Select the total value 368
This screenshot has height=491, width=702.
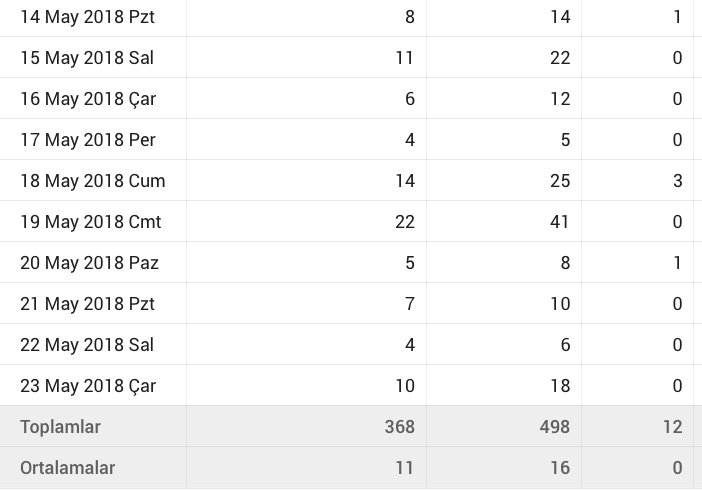[399, 427]
